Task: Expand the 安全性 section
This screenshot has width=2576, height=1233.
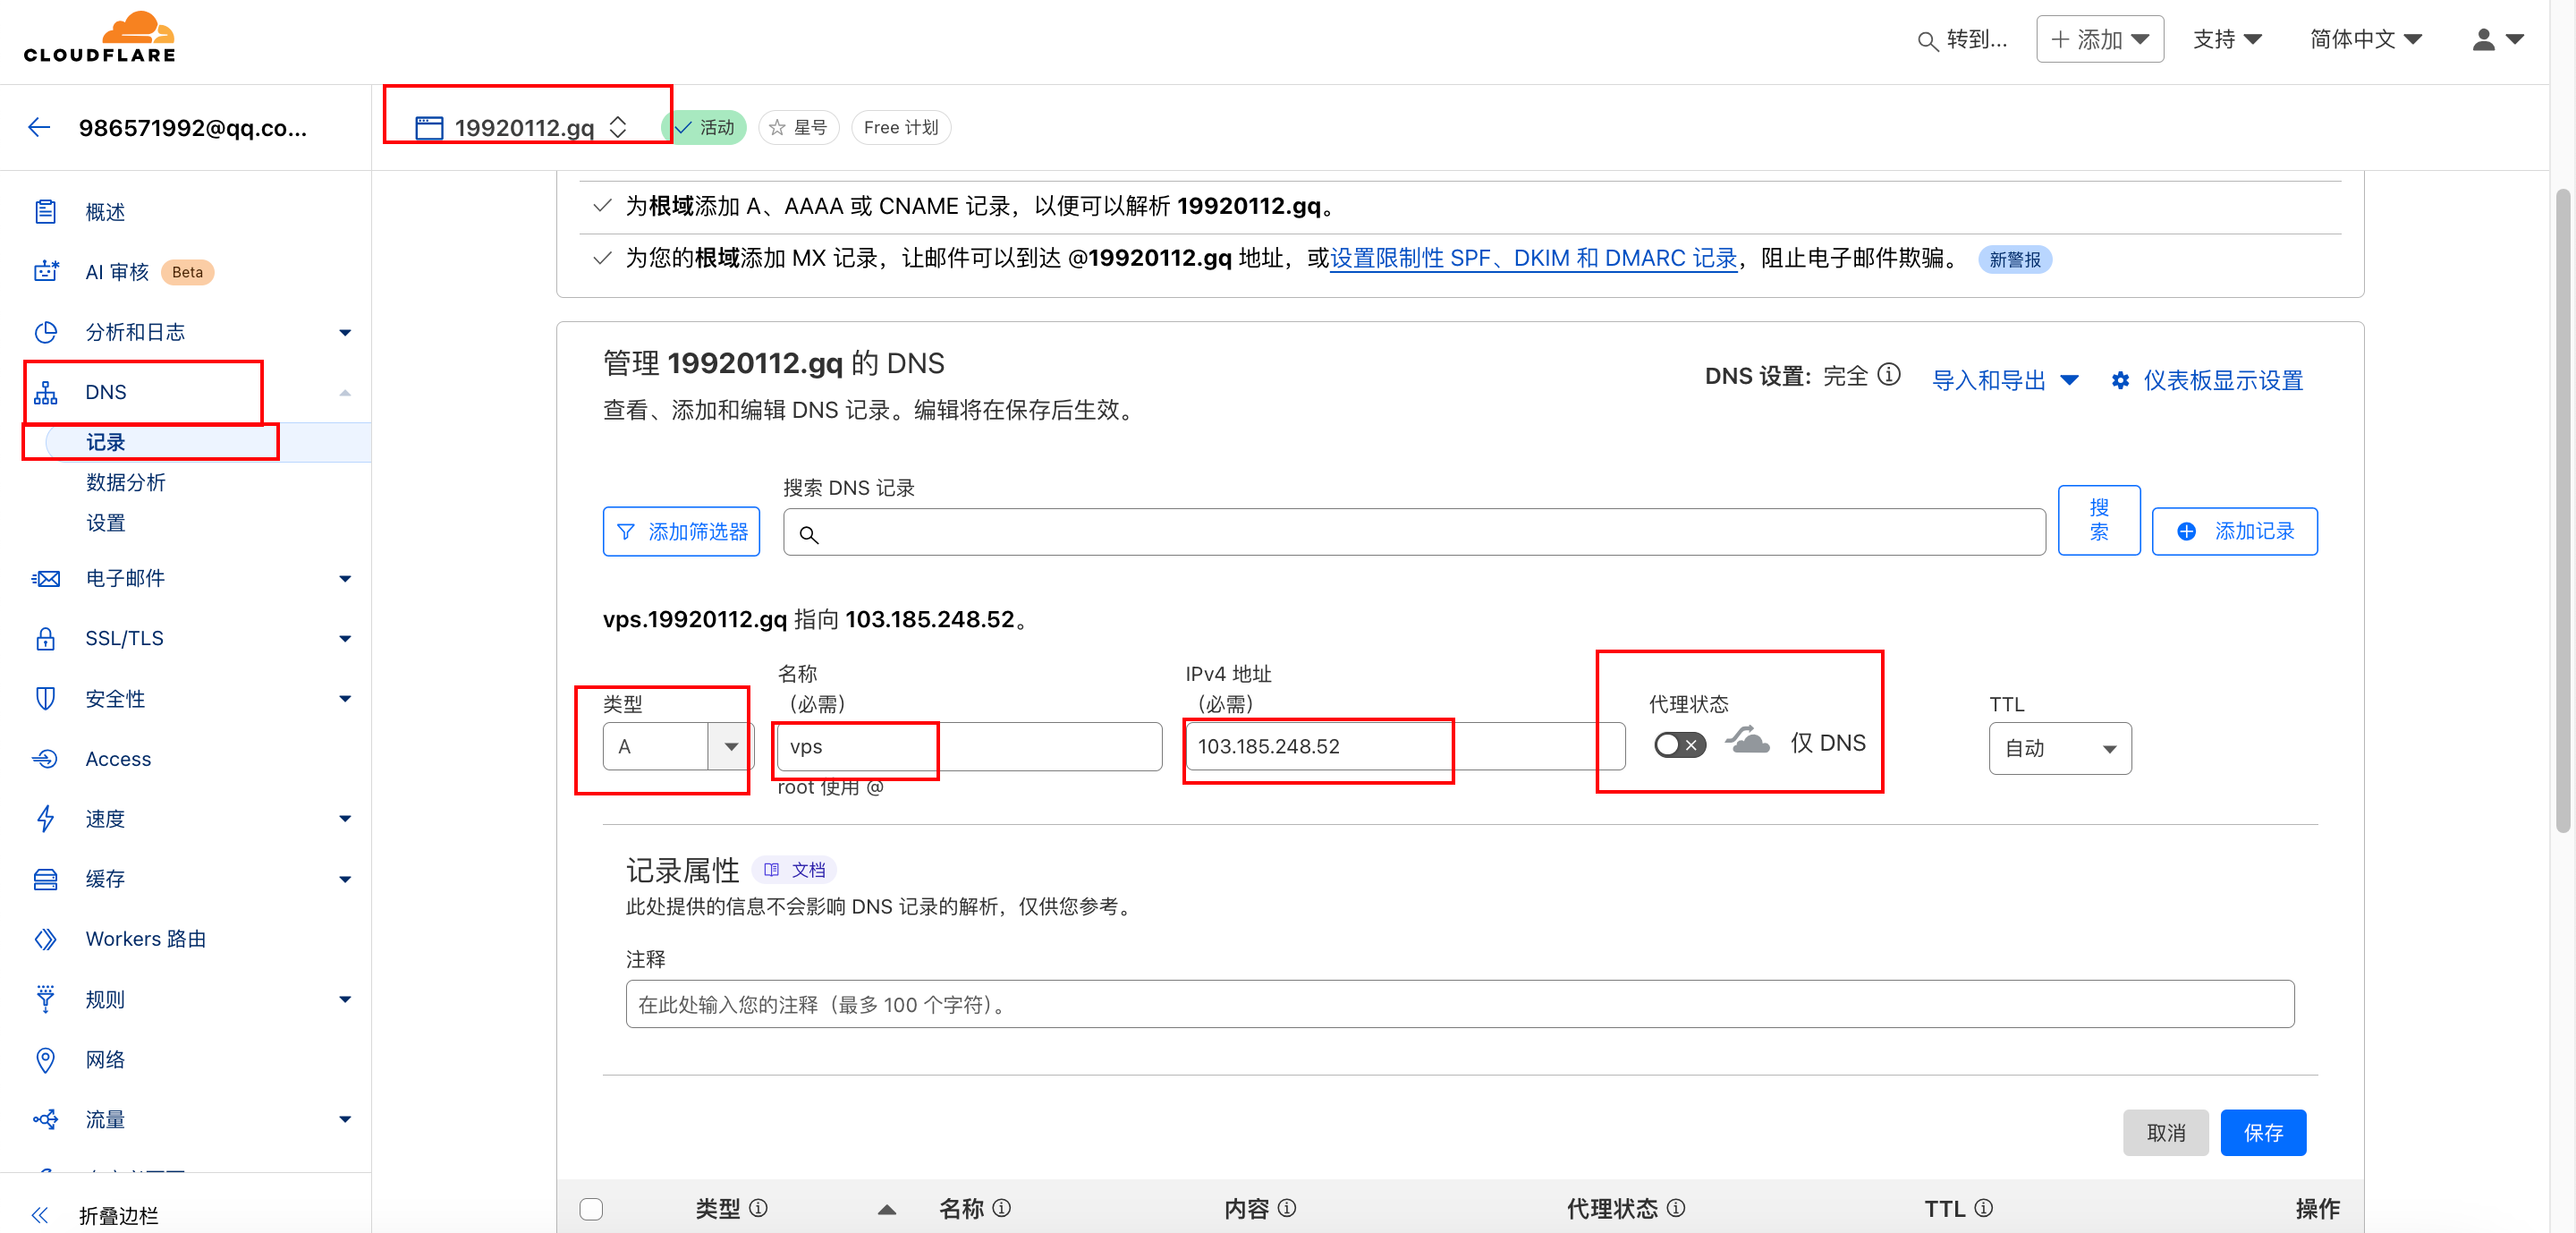Action: point(345,699)
